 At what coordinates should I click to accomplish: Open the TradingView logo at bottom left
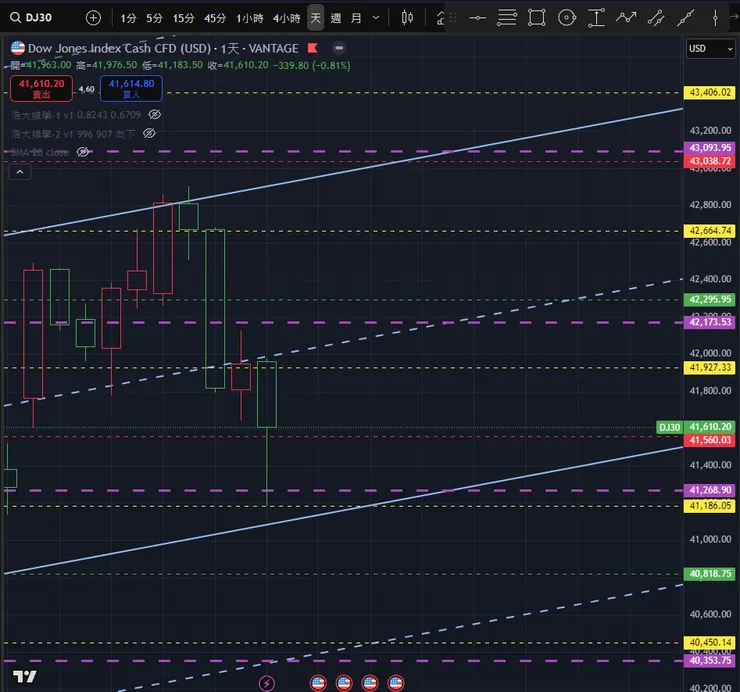[25, 676]
